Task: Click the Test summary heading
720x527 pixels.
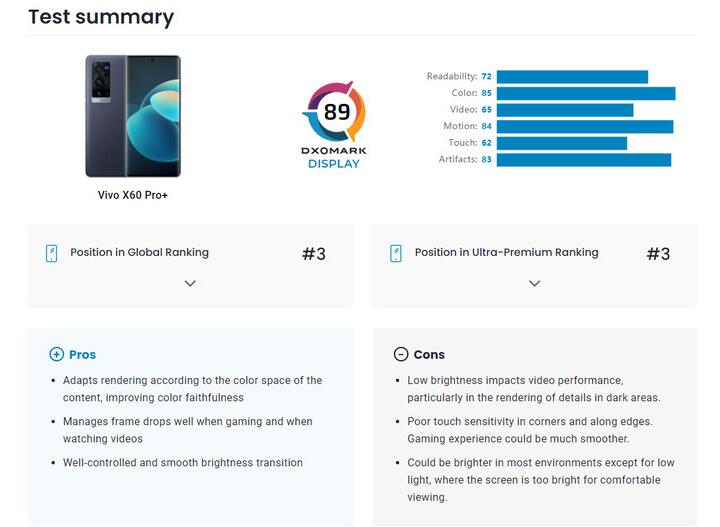Action: (x=101, y=17)
